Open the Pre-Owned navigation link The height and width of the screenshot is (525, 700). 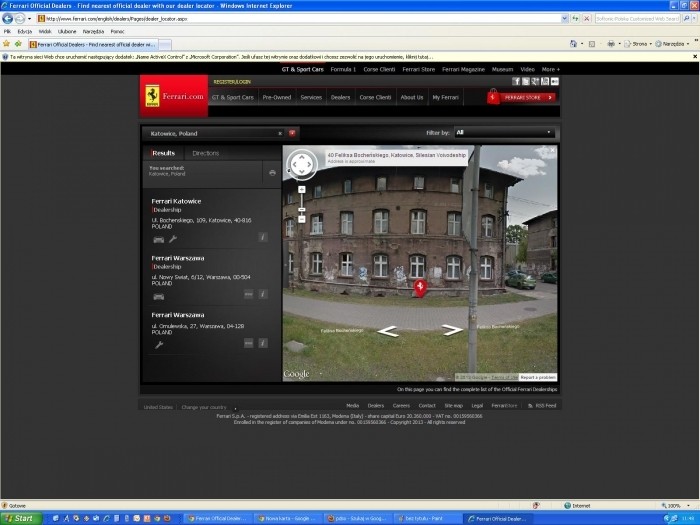pos(276,97)
